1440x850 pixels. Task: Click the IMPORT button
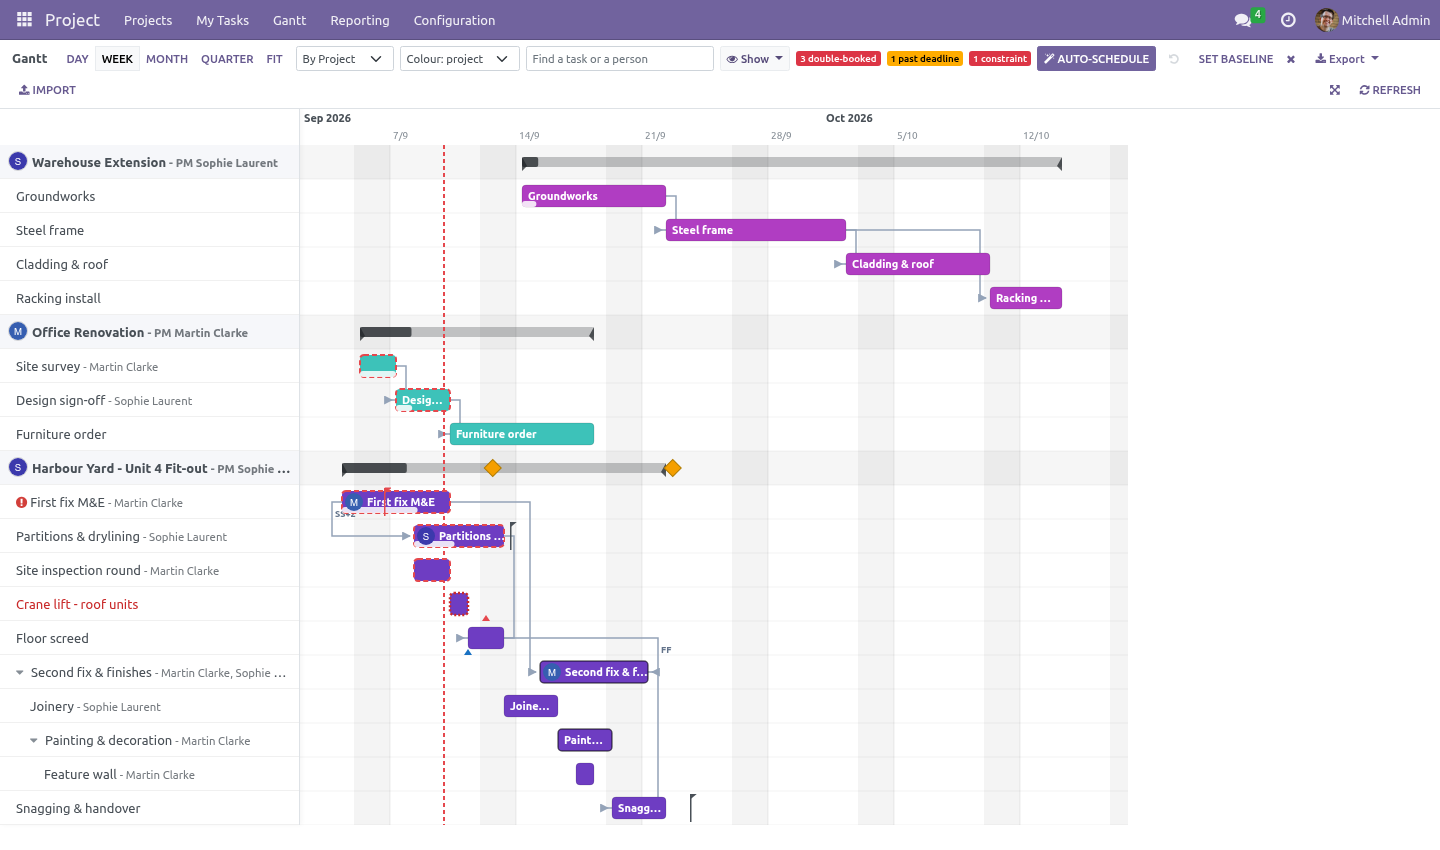[47, 90]
